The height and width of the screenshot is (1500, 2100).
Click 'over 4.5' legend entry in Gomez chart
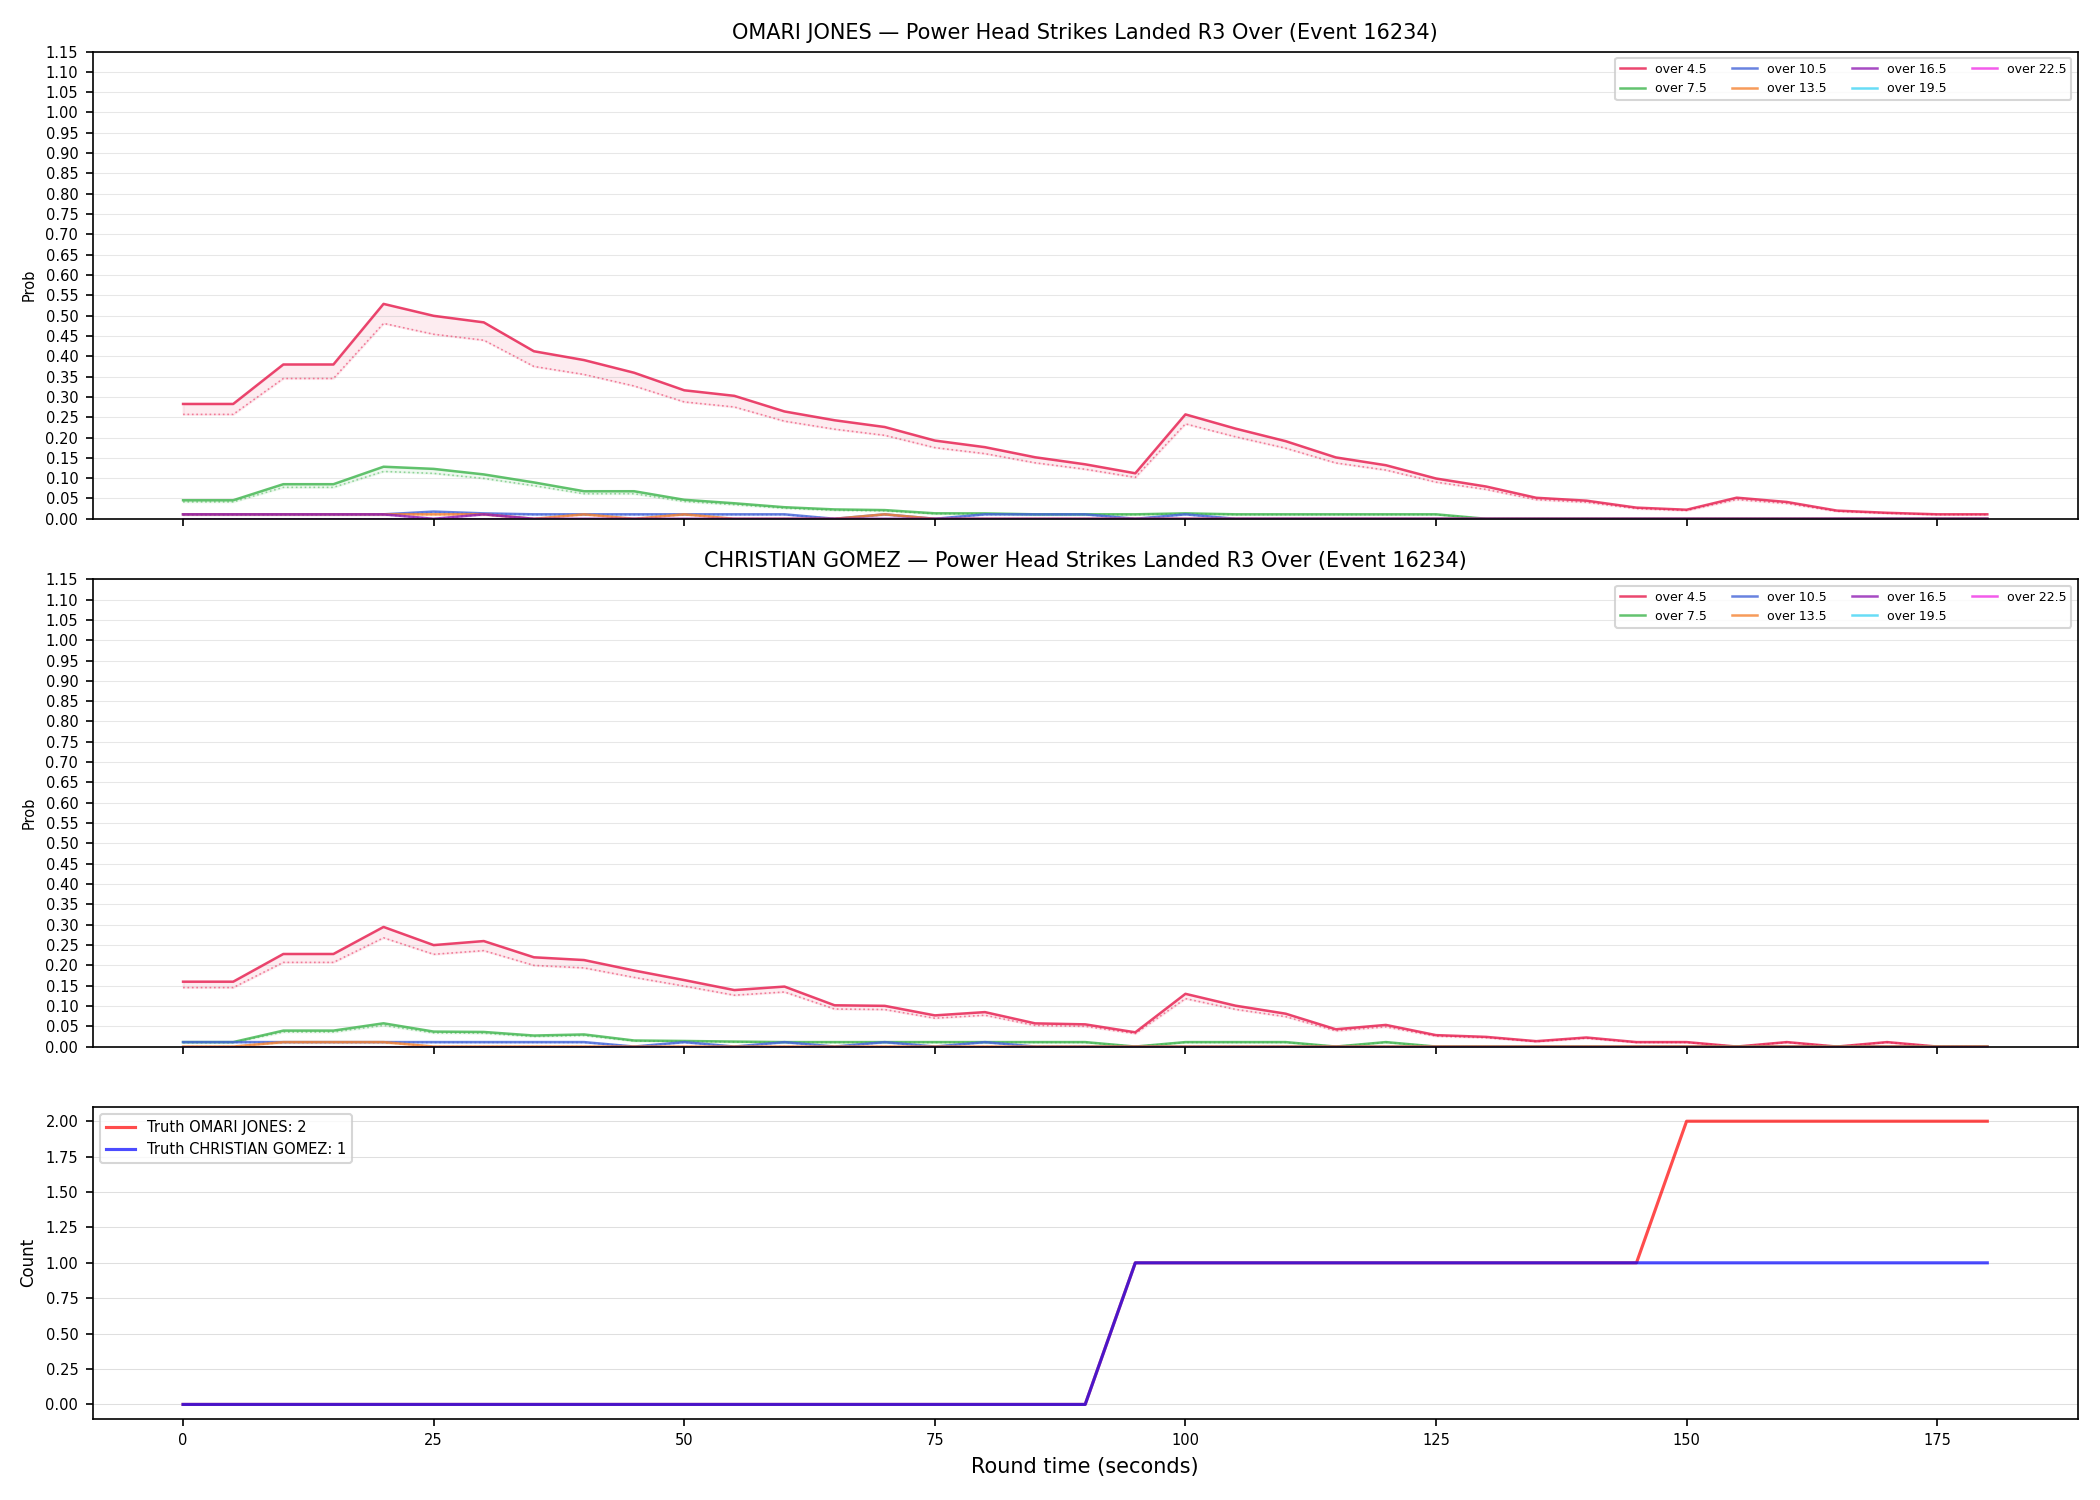click(1663, 597)
